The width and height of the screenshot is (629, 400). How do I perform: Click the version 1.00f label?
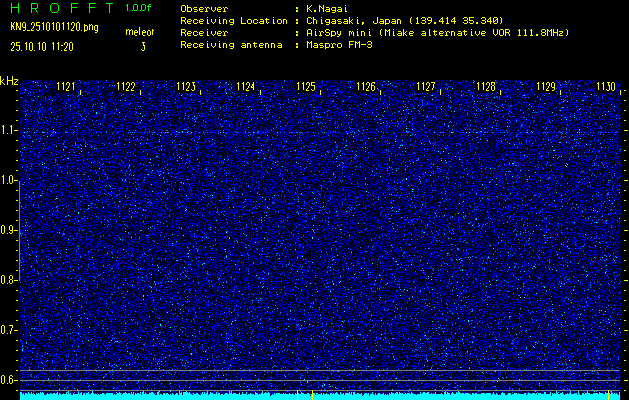click(x=139, y=7)
